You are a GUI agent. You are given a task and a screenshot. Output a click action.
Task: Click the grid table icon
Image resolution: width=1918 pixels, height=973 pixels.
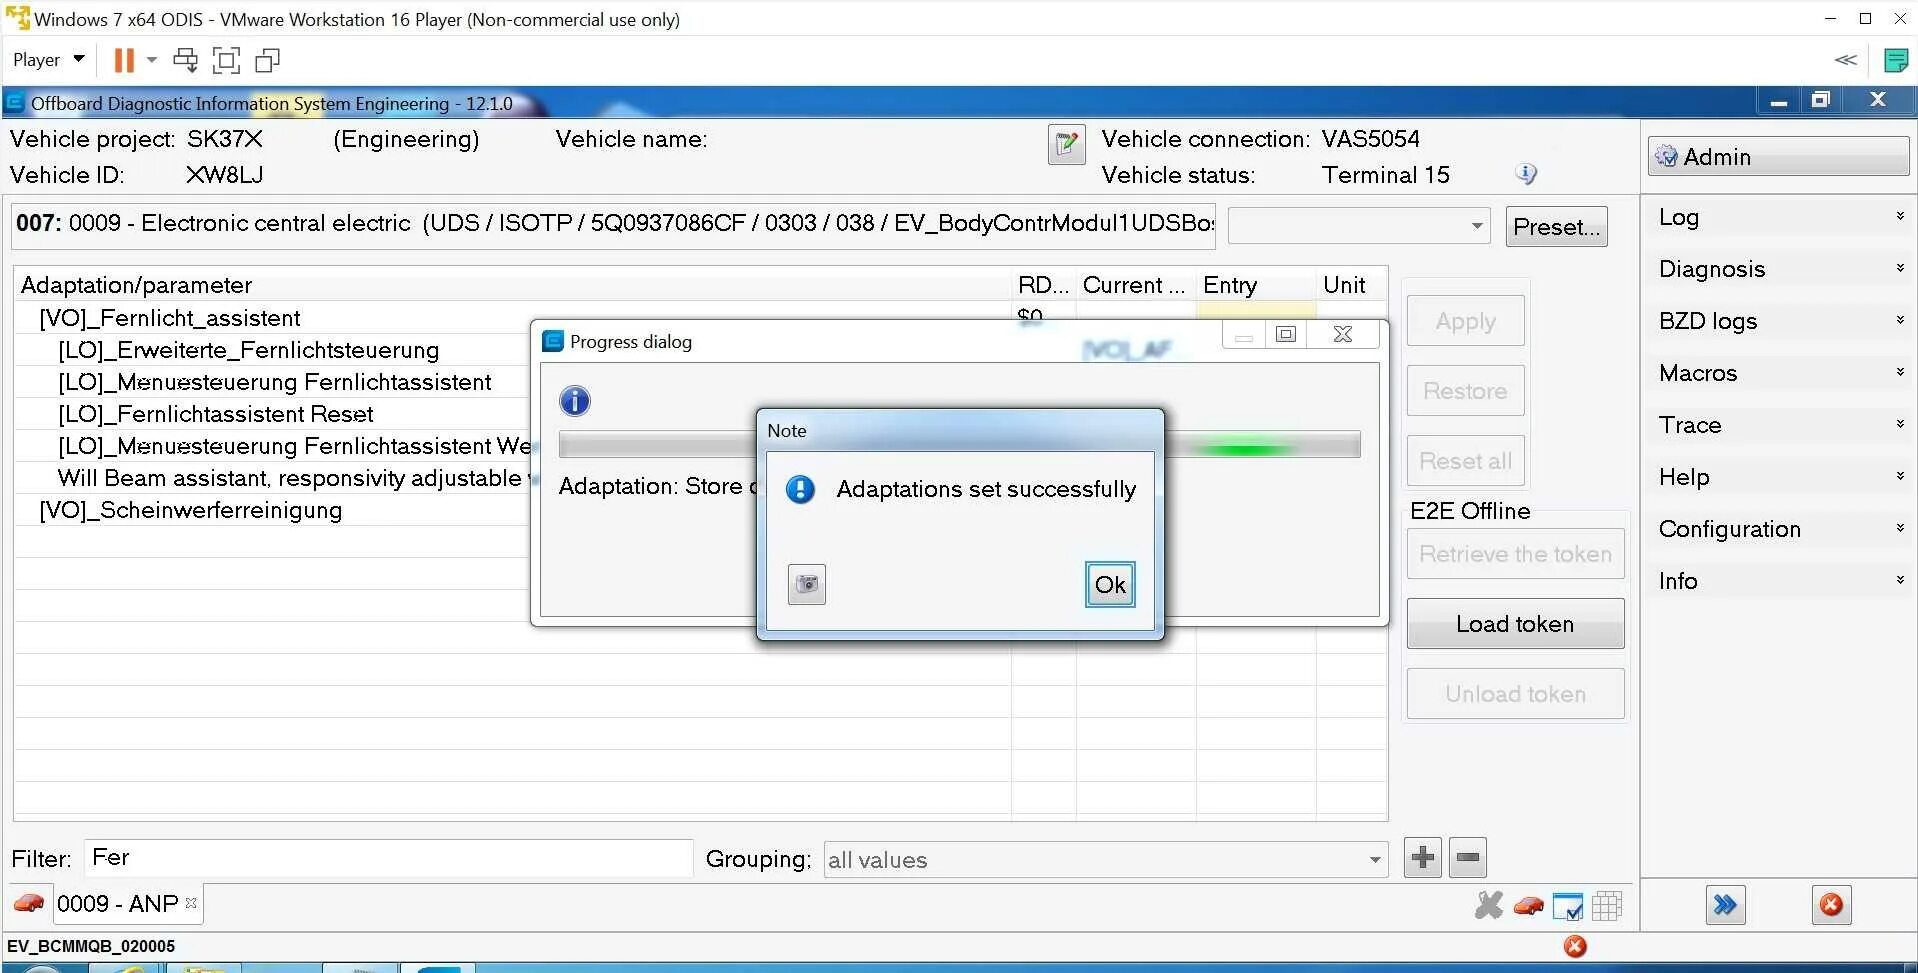coord(1607,906)
